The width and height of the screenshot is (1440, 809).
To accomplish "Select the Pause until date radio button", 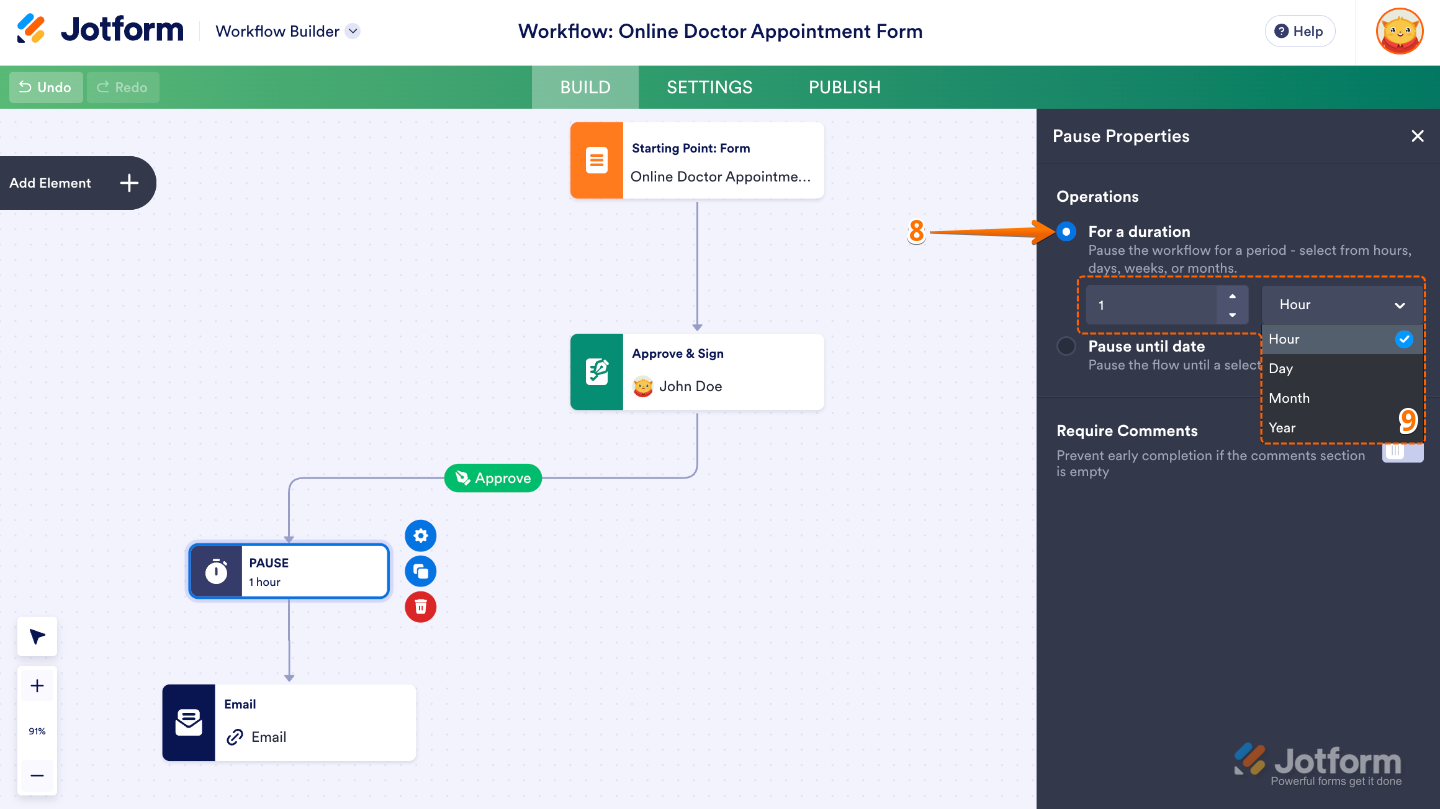I will 1066,346.
